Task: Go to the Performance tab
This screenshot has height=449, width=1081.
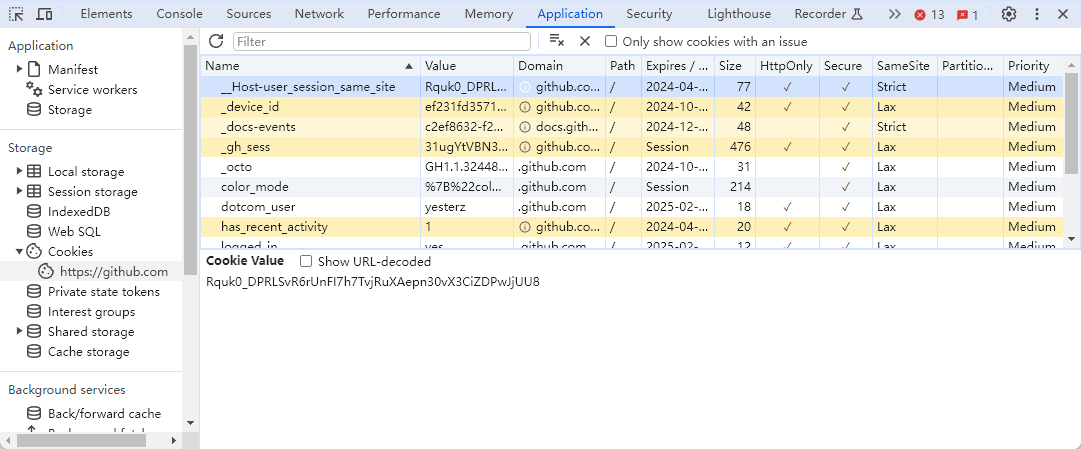Action: pos(403,14)
